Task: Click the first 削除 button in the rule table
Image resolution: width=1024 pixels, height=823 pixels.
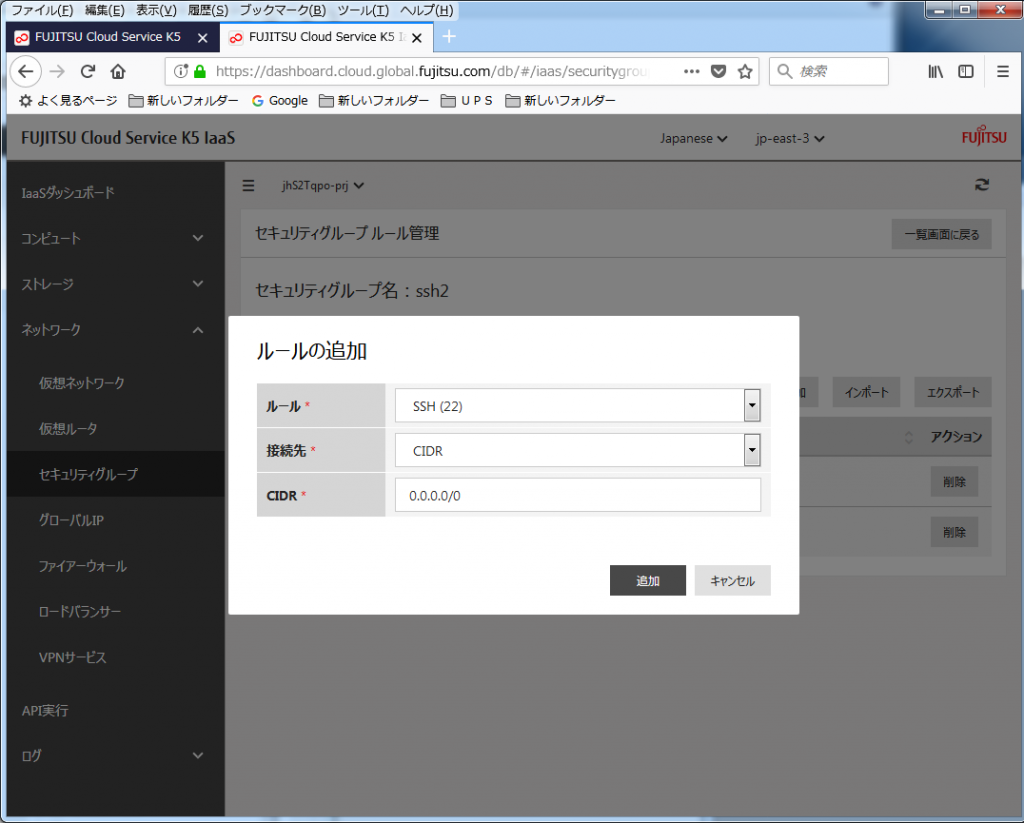Action: pyautogui.click(x=954, y=482)
